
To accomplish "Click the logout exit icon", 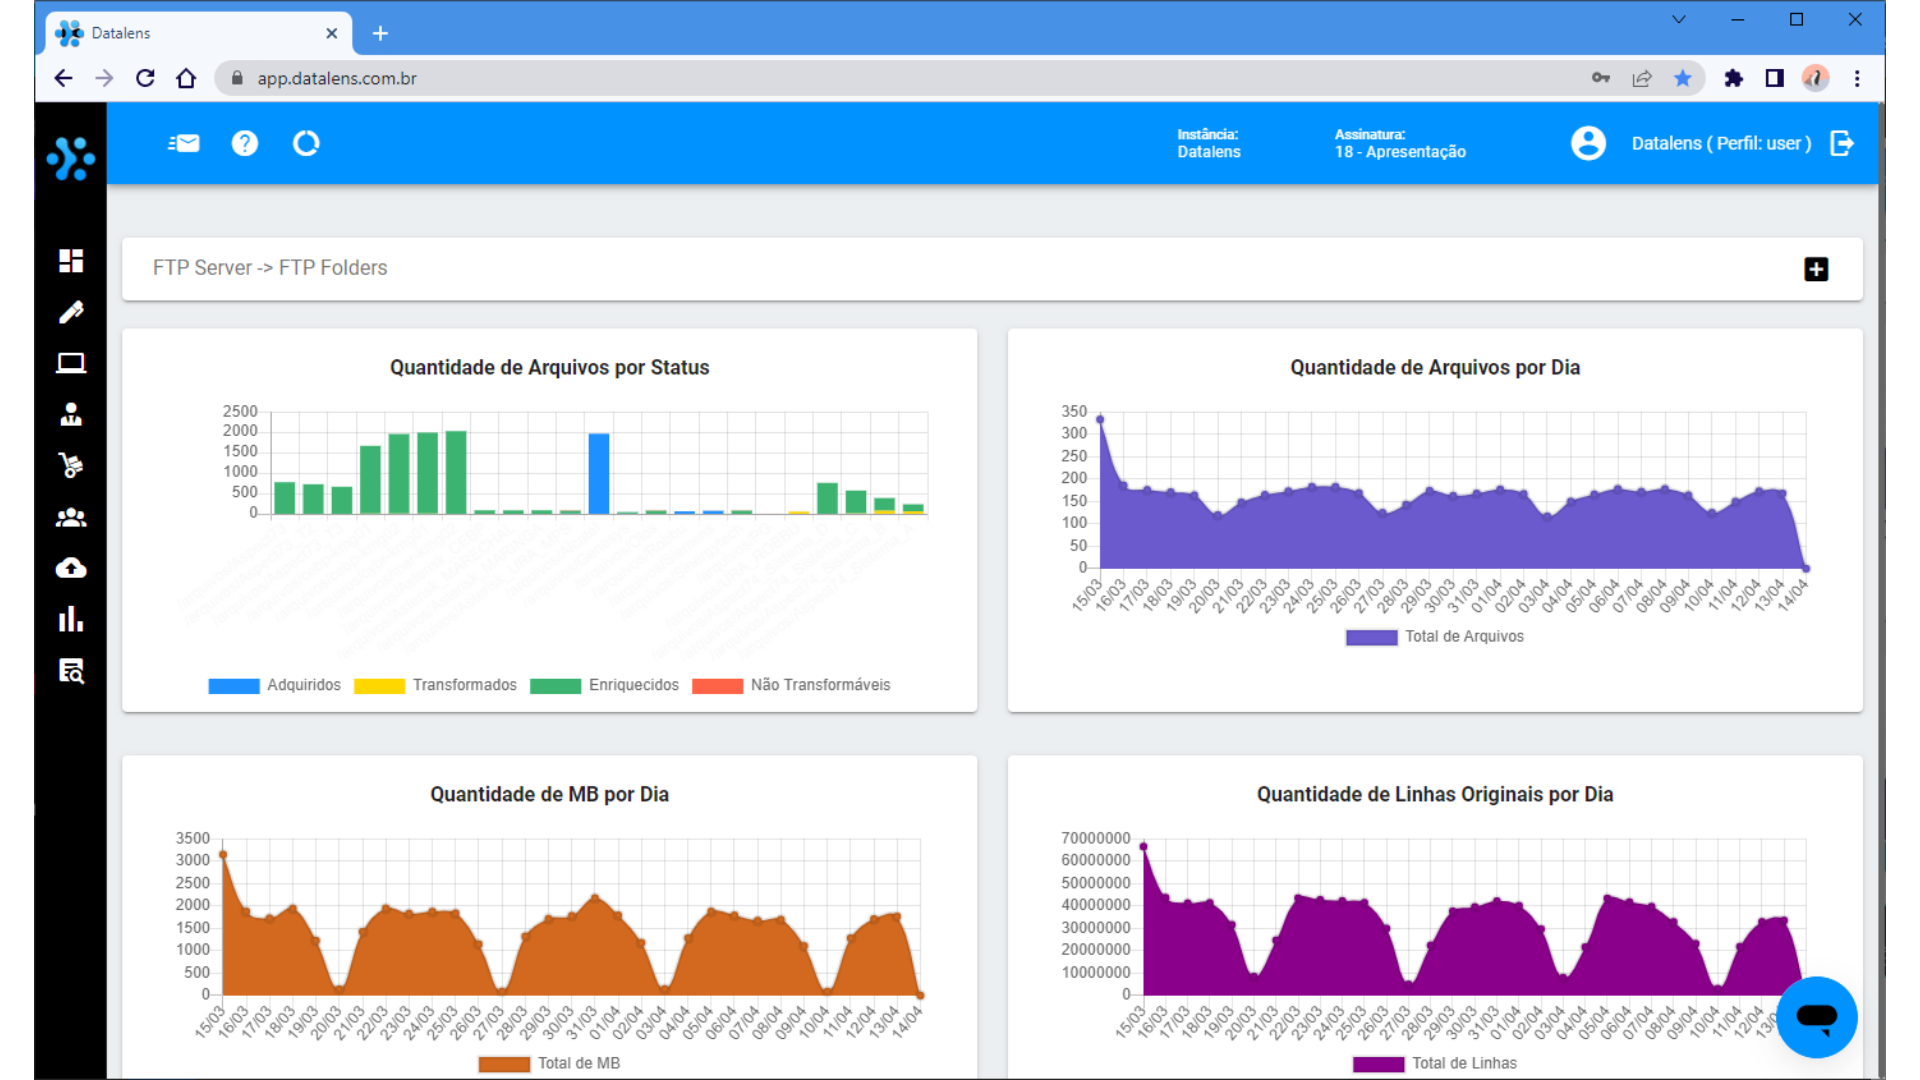I will click(1842, 143).
